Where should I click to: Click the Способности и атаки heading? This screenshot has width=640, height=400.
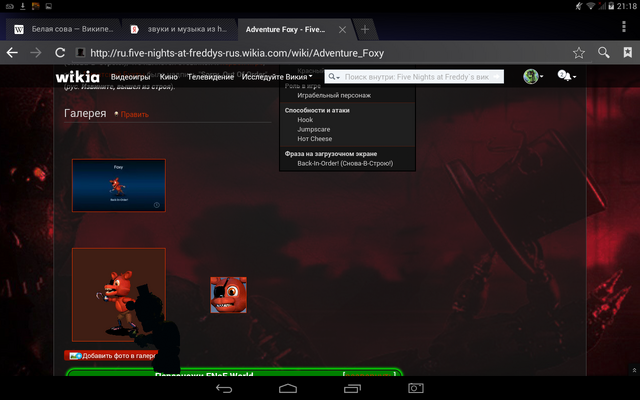(x=317, y=110)
